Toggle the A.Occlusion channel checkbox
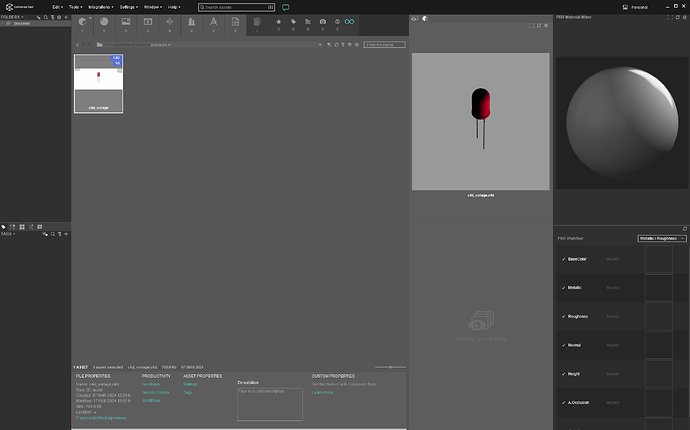The width and height of the screenshot is (690, 430). (563, 403)
